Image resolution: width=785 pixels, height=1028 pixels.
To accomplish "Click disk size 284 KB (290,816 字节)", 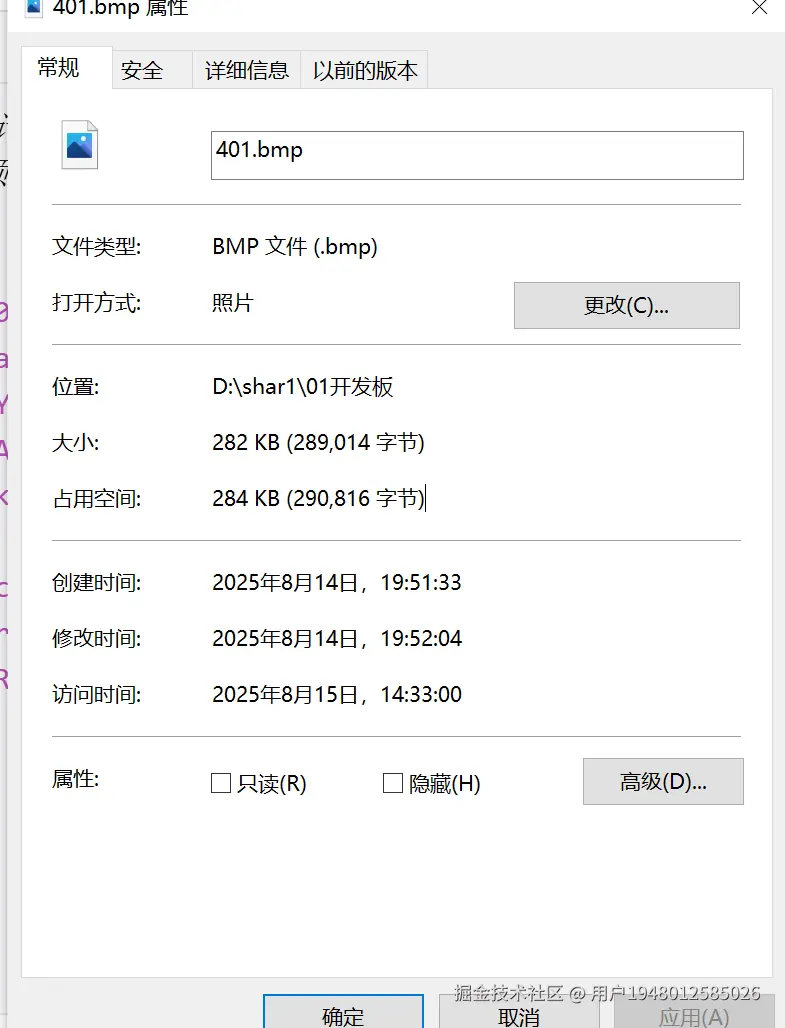I will [318, 498].
